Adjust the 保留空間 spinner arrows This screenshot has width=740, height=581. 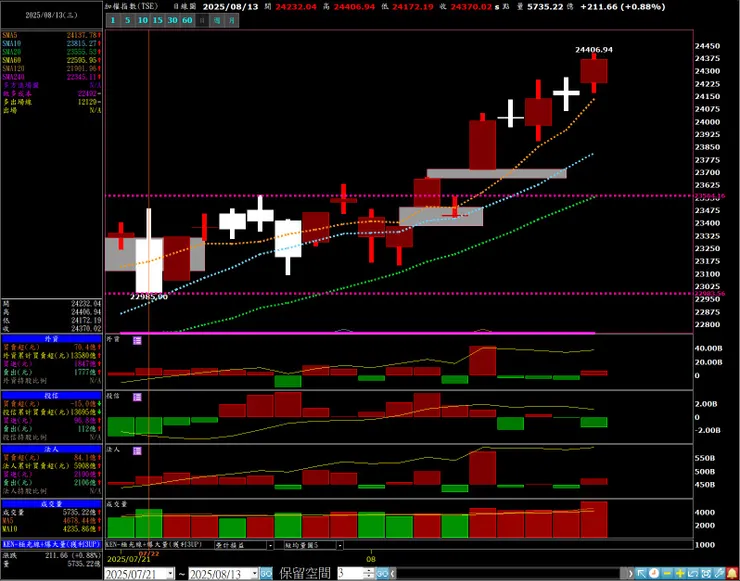370,574
